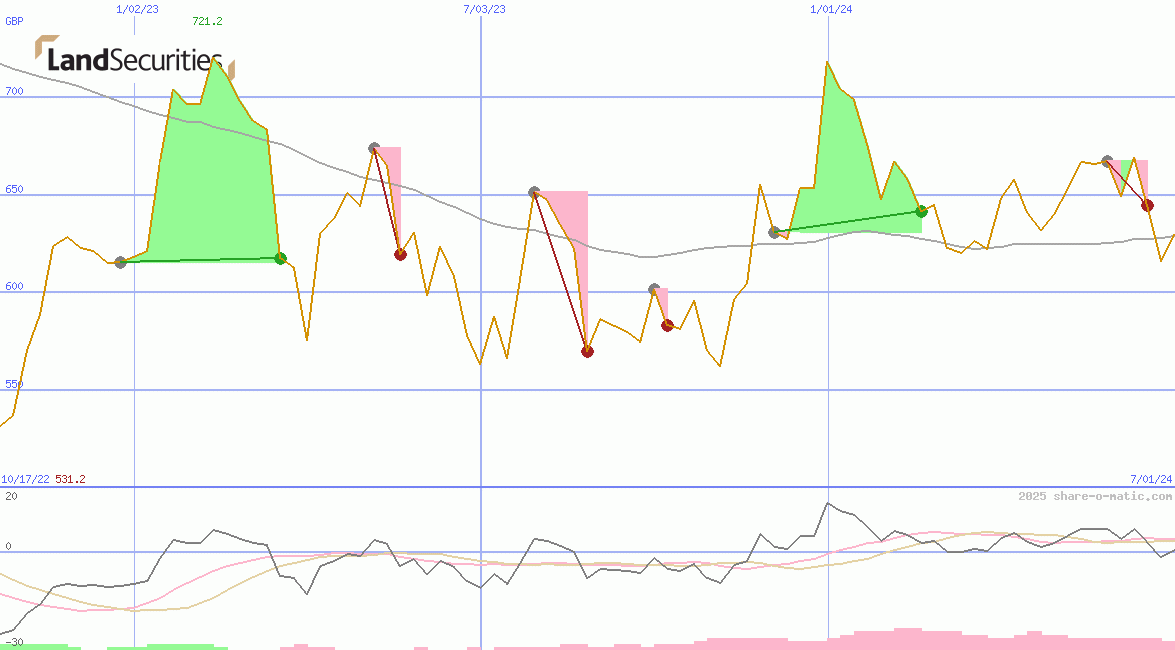Viewport: 1175px width, 650px height.
Task: Select the 1/02/23 date label
Action: point(137,9)
